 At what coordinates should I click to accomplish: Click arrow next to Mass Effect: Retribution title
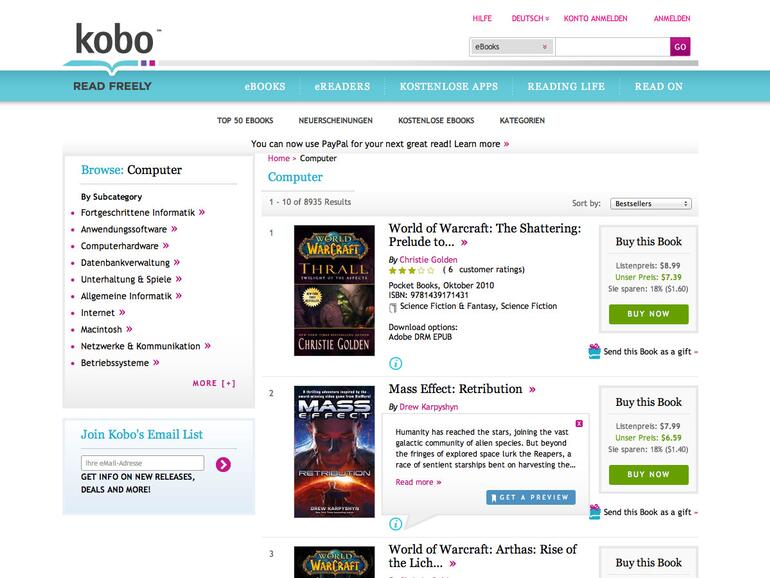click(532, 390)
